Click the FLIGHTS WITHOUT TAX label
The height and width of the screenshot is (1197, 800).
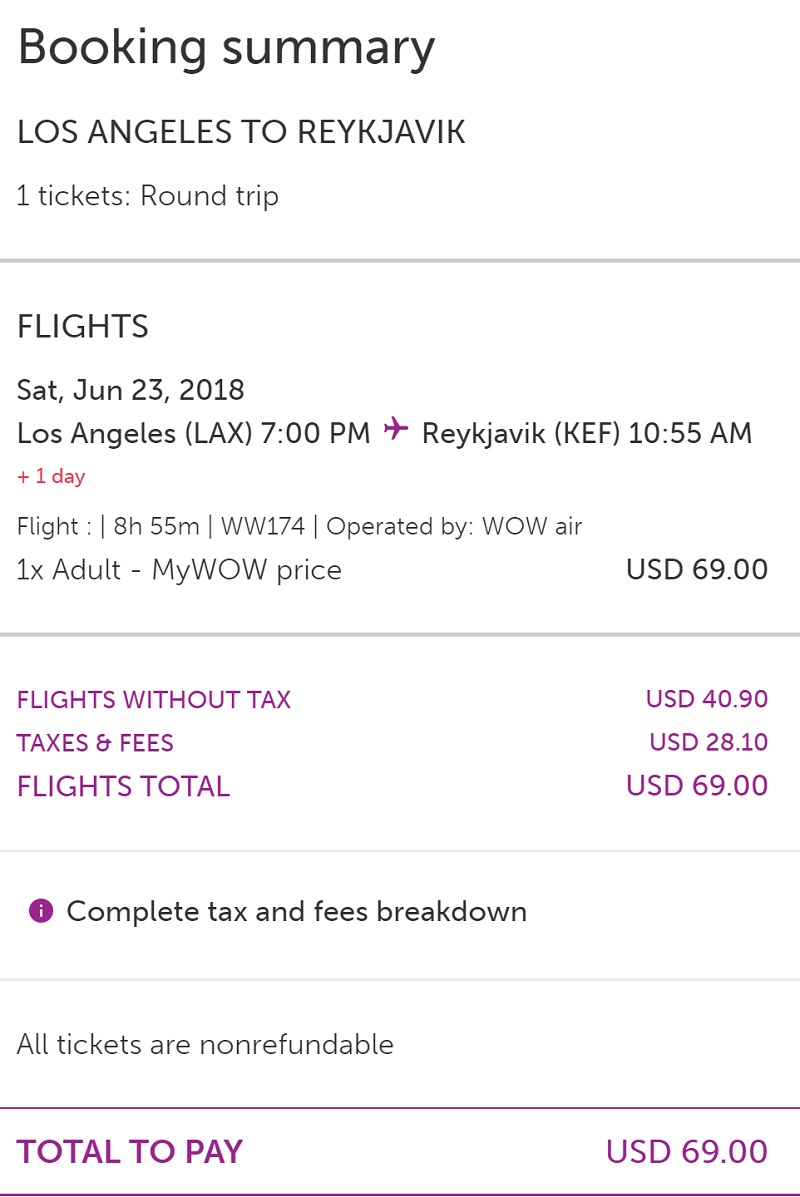coord(154,700)
